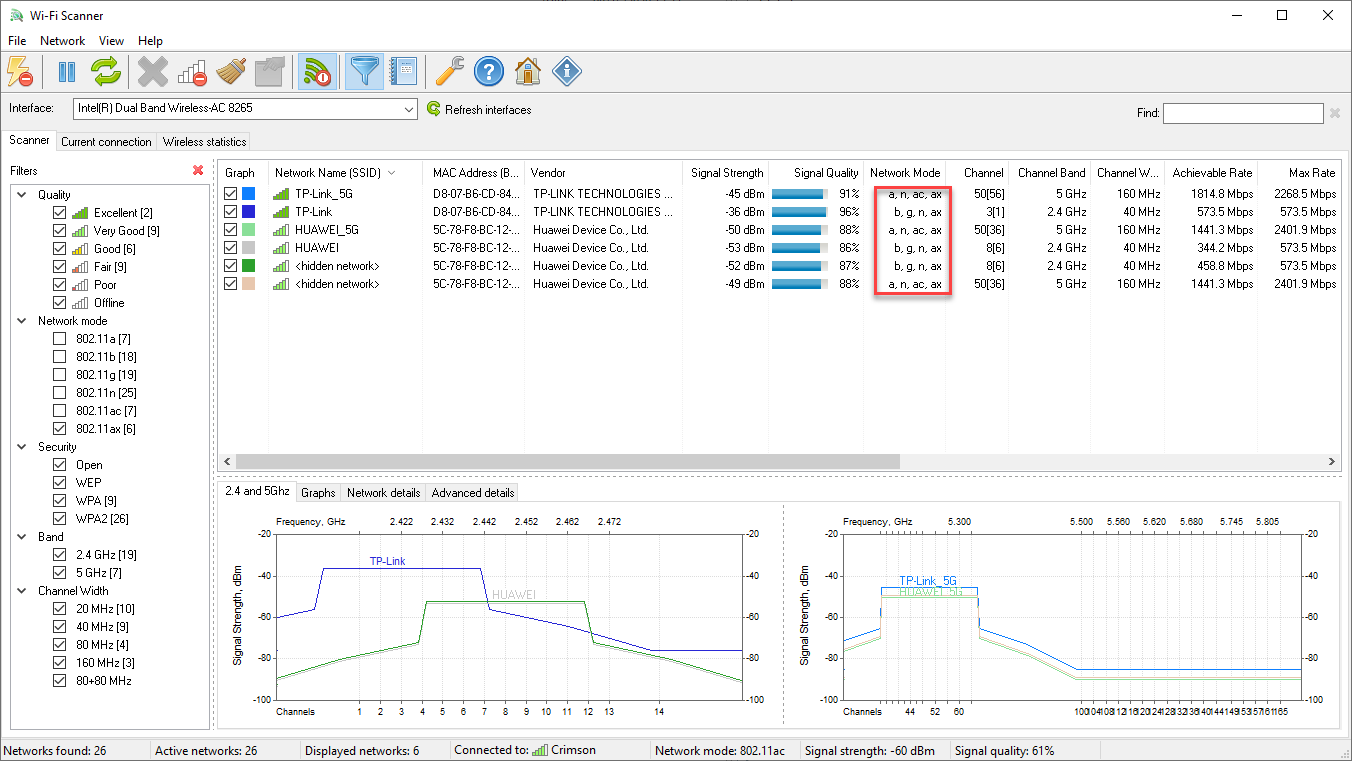Image resolution: width=1352 pixels, height=761 pixels.
Task: Collapse the Security filter section
Action: pyautogui.click(x=23, y=446)
